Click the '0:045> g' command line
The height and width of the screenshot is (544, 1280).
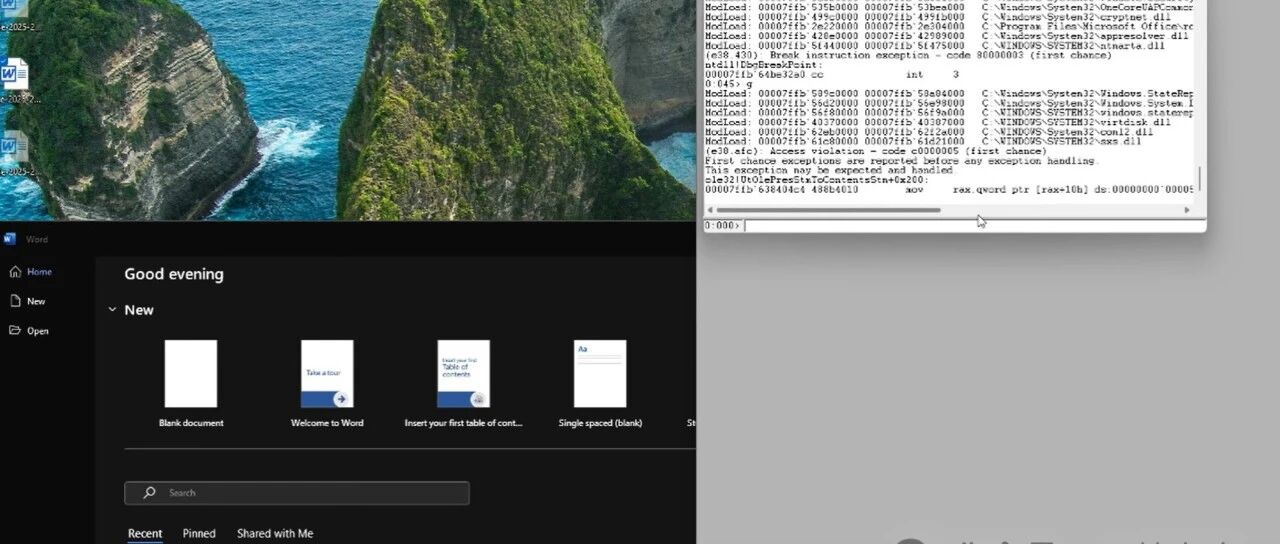coord(728,84)
